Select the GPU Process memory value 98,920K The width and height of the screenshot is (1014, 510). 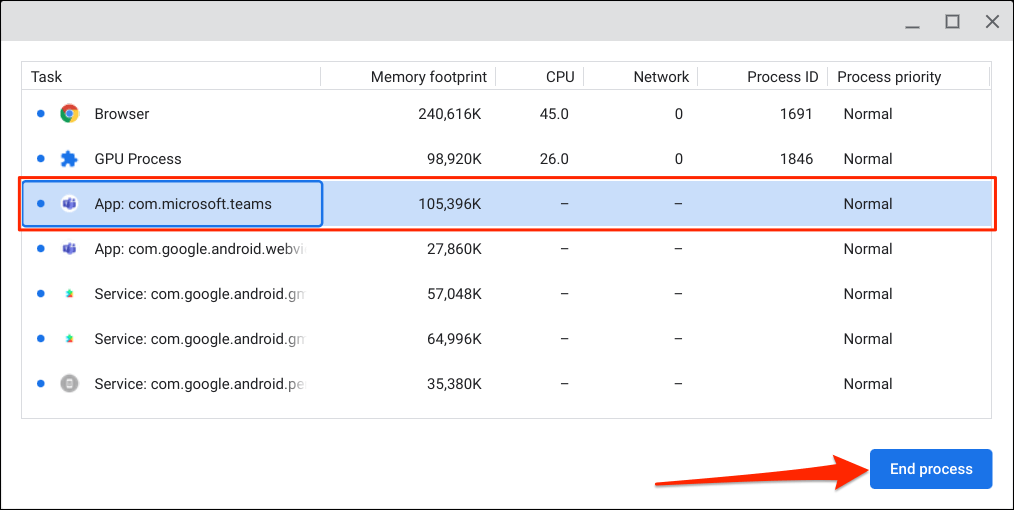click(449, 159)
